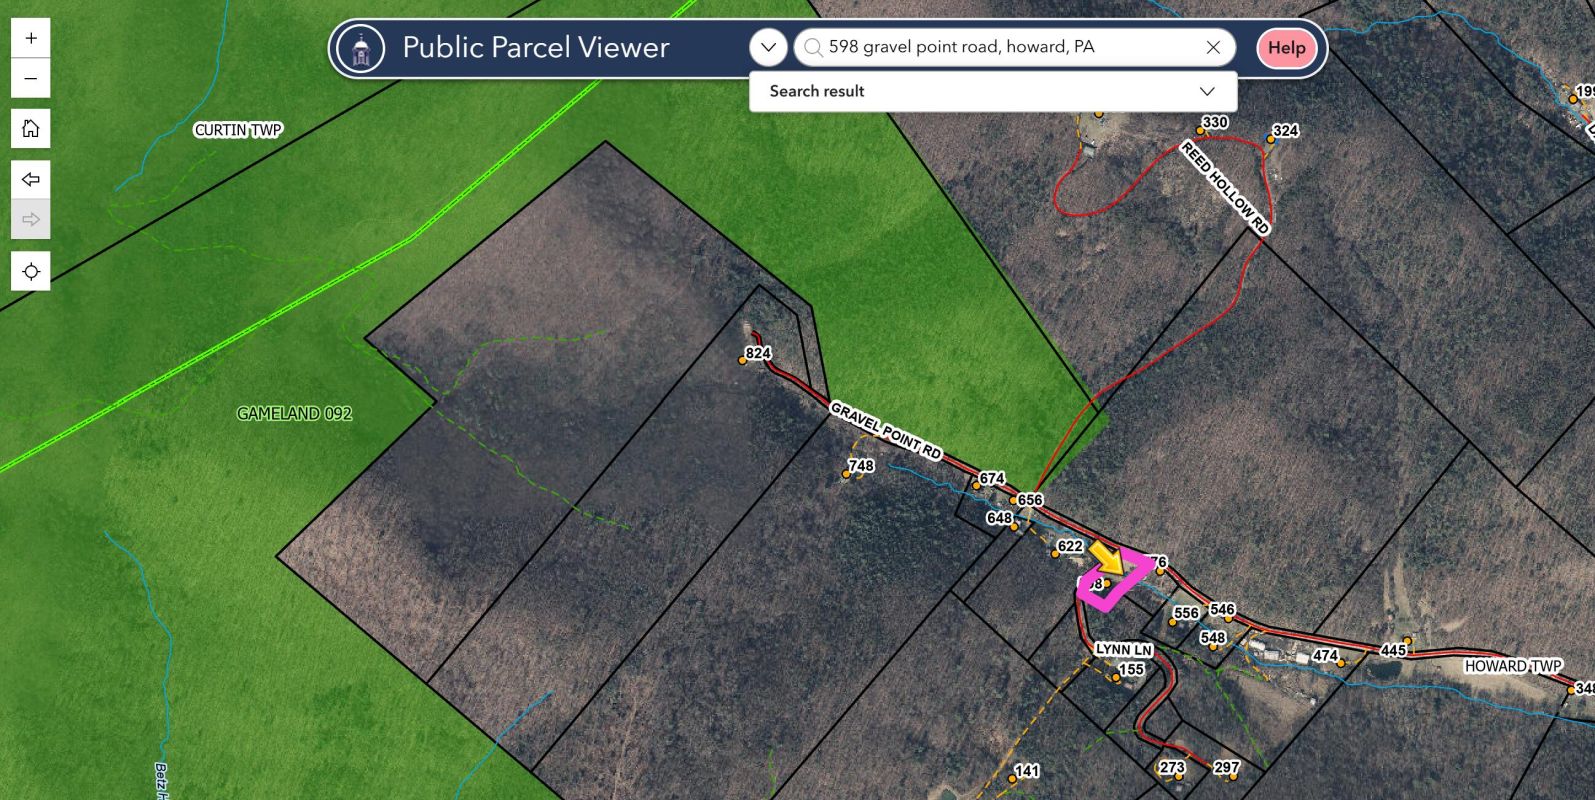Zoom out of the map
Viewport: 1595px width, 800px height.
pyautogui.click(x=31, y=79)
